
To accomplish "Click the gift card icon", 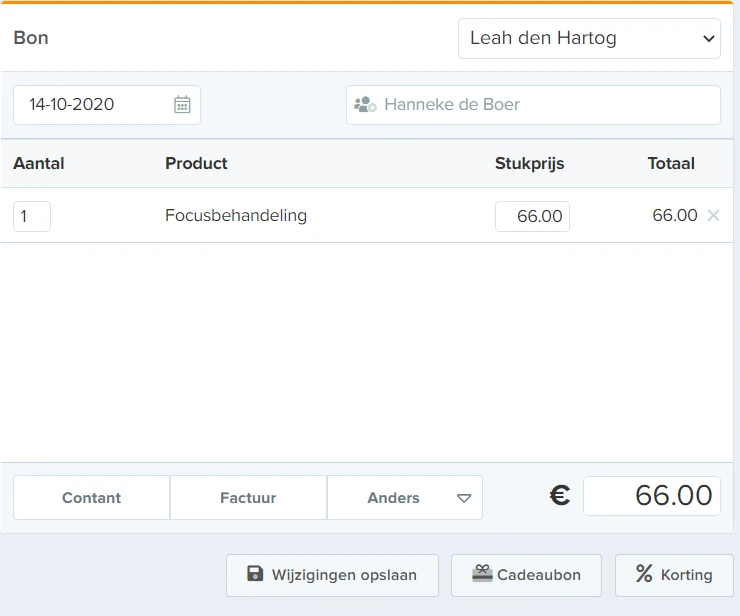I will [482, 574].
